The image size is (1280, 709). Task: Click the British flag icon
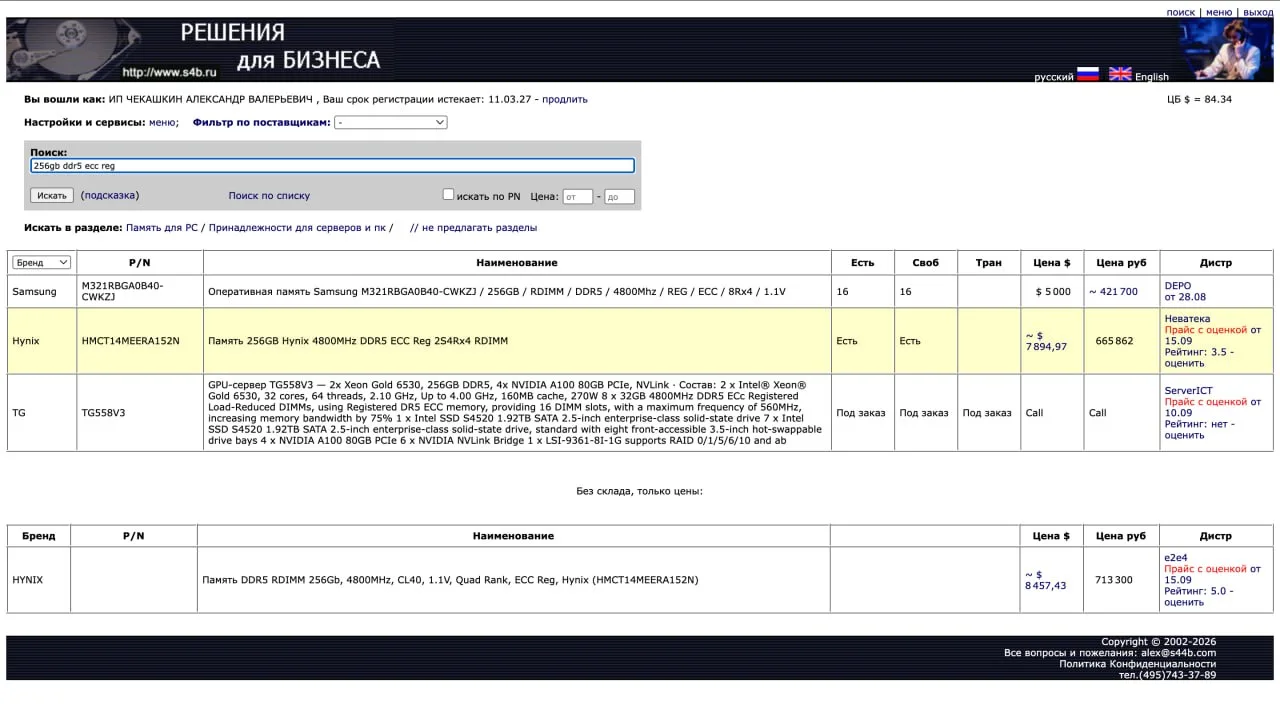pos(1120,74)
